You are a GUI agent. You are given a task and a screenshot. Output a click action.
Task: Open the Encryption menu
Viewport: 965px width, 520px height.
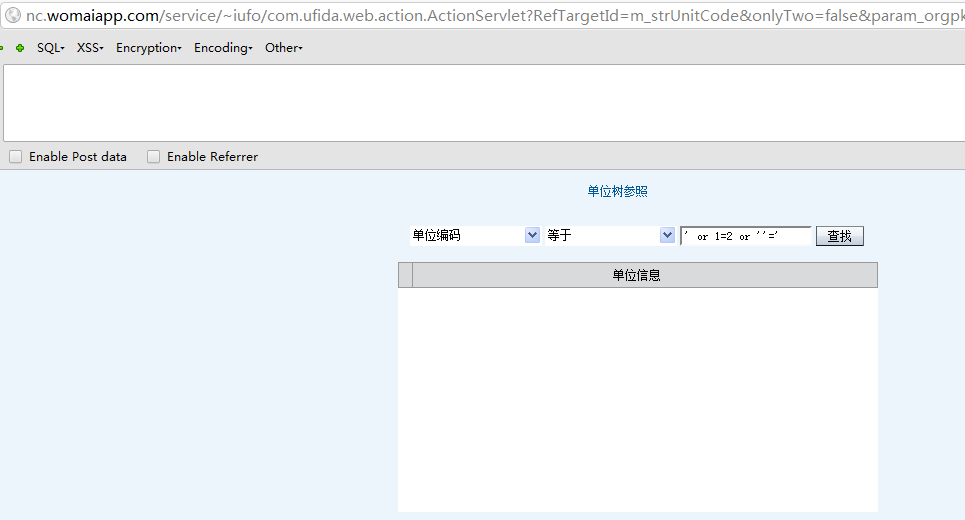[x=149, y=48]
